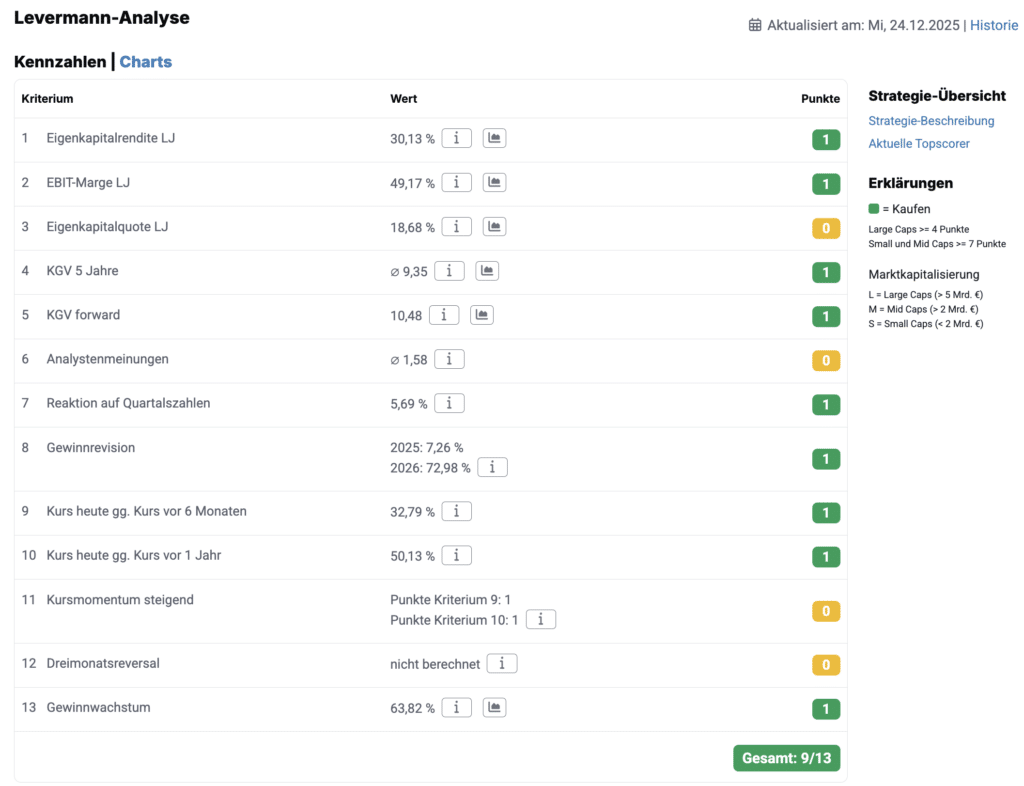Show chart icon for Gewinnwachstum

pos(494,707)
